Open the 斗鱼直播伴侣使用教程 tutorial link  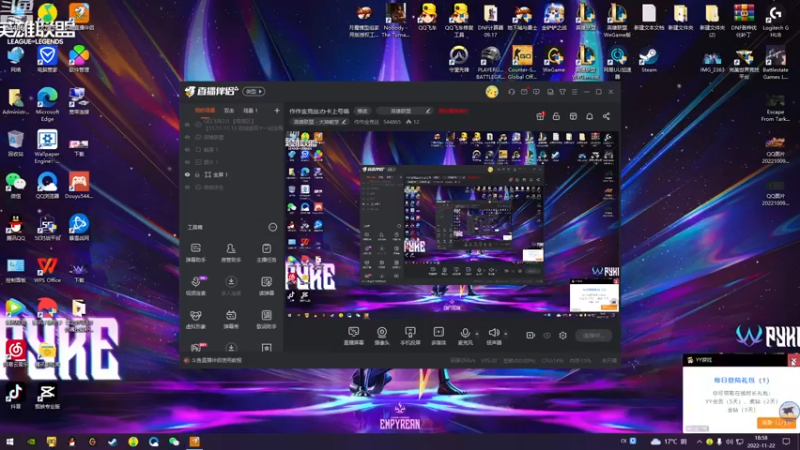[x=216, y=360]
